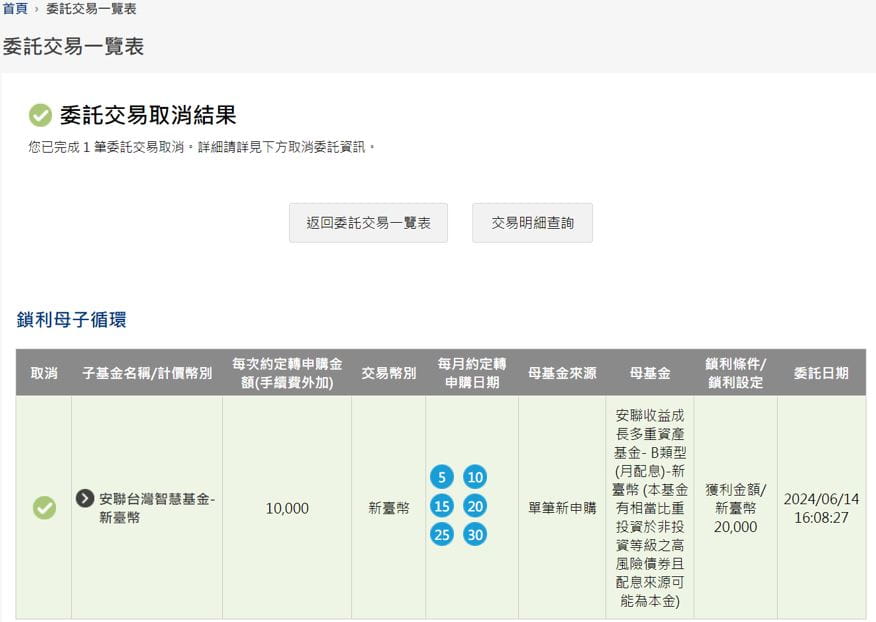Go to 首頁 in the breadcrumb
The width and height of the screenshot is (876, 622).
(15, 9)
